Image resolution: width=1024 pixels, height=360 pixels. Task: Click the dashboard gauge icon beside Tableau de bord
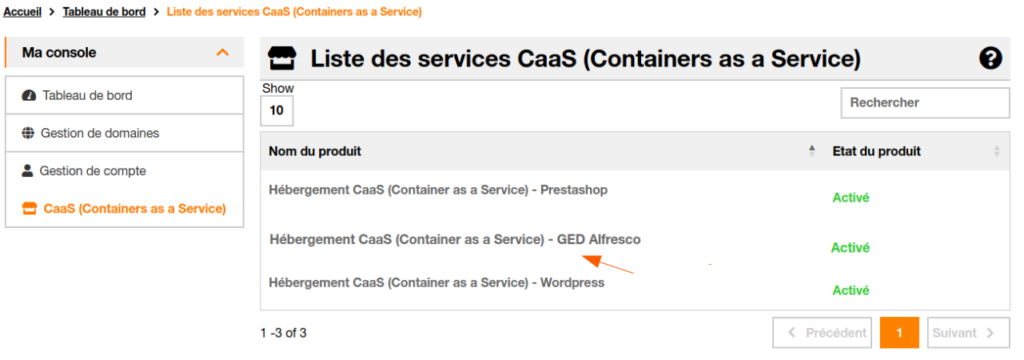29,95
